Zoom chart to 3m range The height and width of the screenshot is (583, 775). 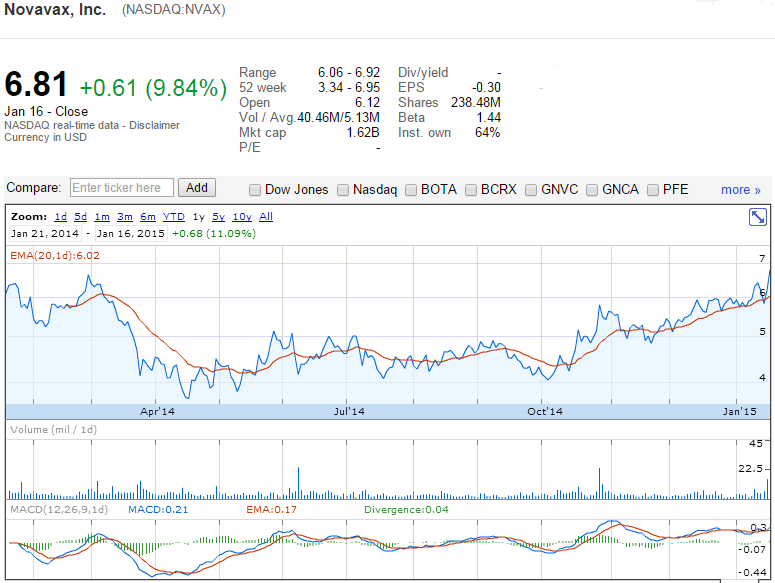(x=125, y=216)
